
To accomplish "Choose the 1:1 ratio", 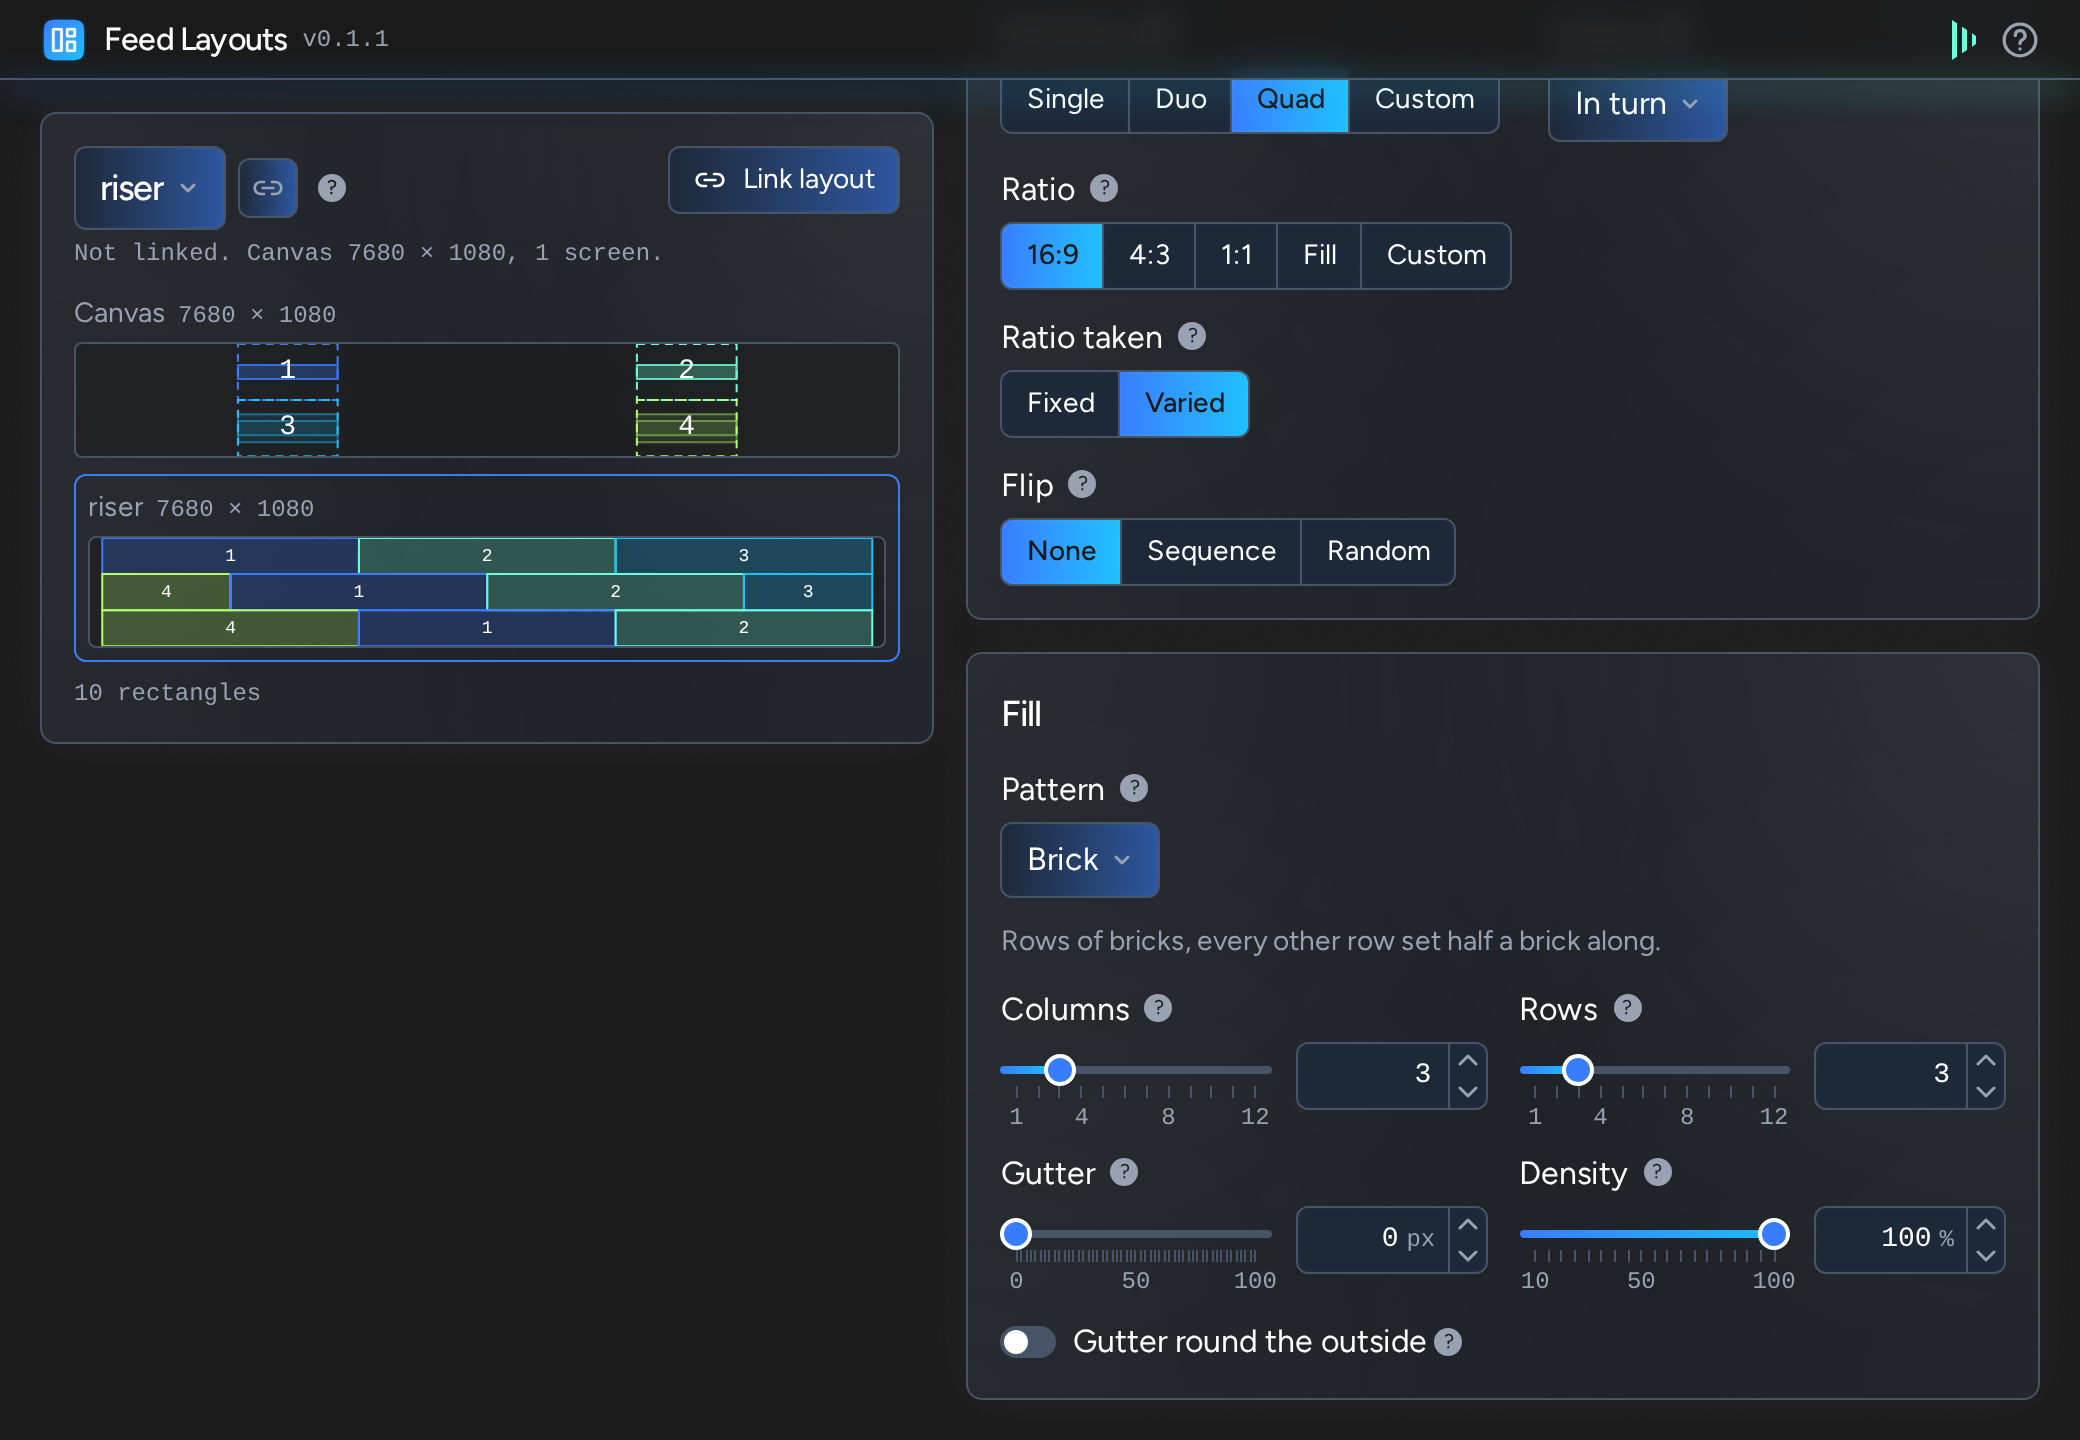I will [1236, 255].
